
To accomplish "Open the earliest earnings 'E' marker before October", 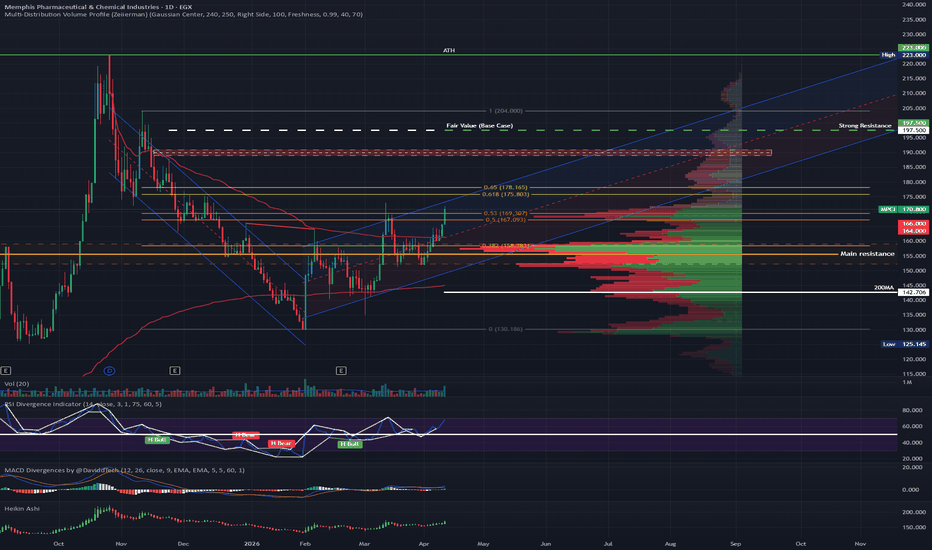I will (x=6, y=370).
